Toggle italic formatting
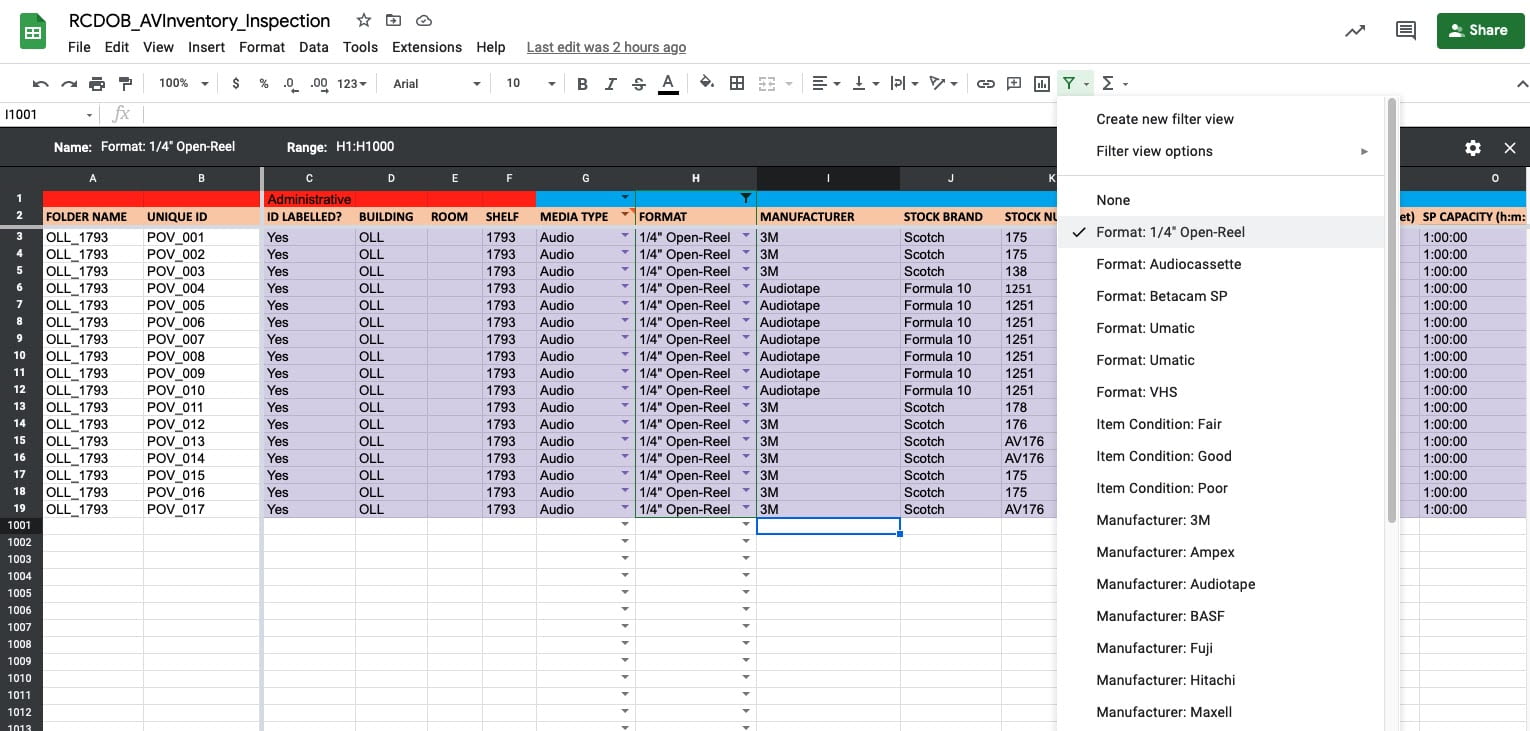The image size is (1530, 731). (x=610, y=84)
